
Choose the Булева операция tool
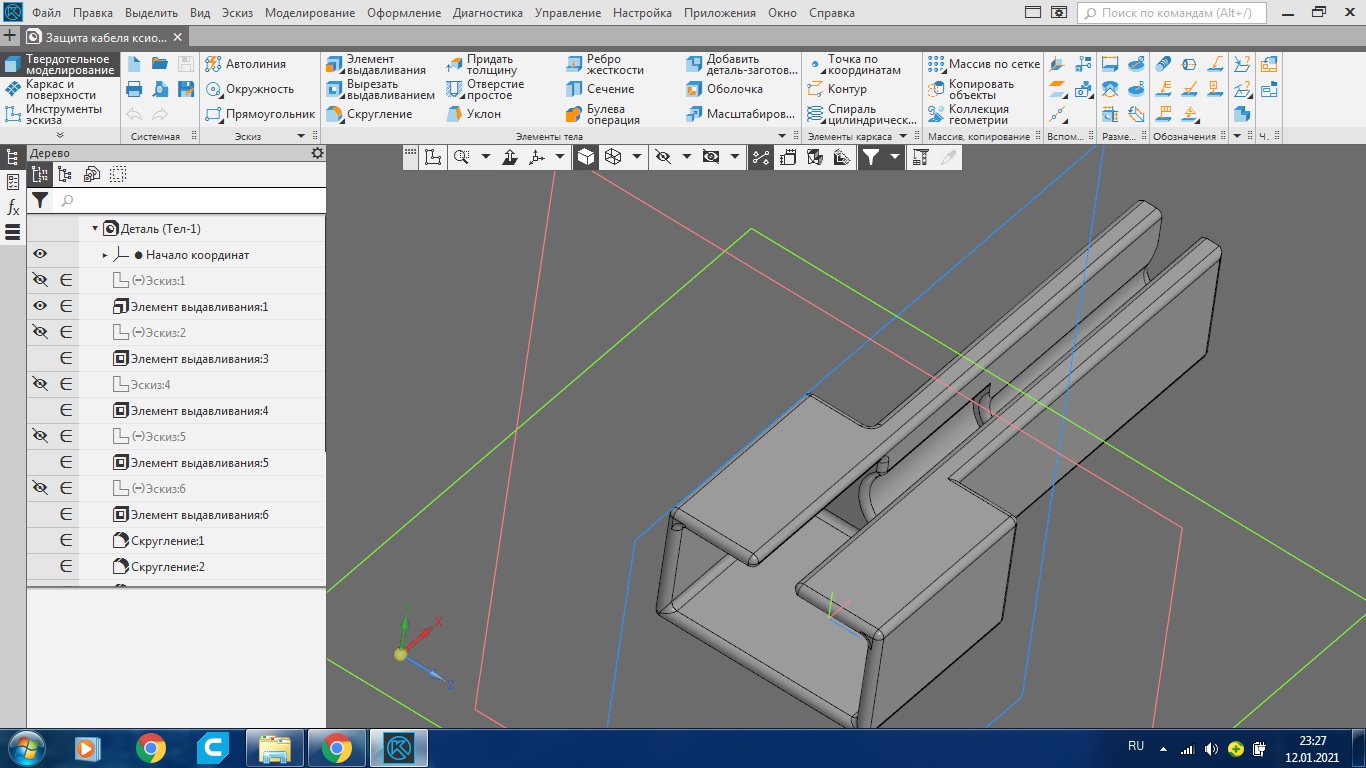pos(602,114)
